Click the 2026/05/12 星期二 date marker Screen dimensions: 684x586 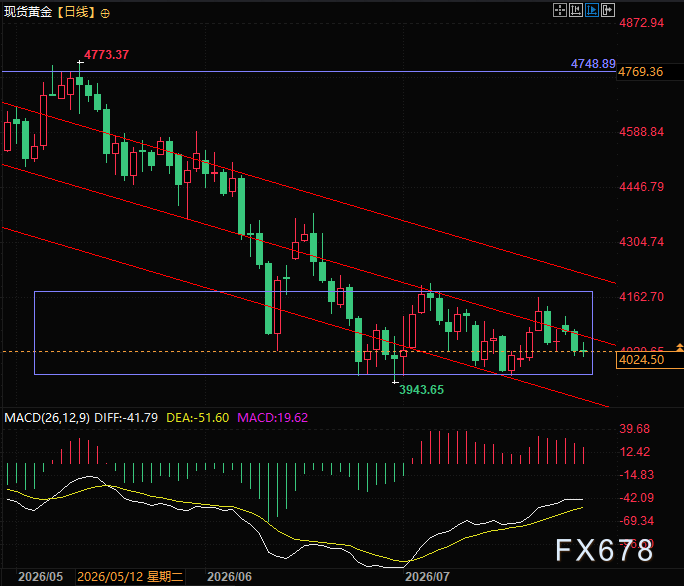(x=130, y=577)
